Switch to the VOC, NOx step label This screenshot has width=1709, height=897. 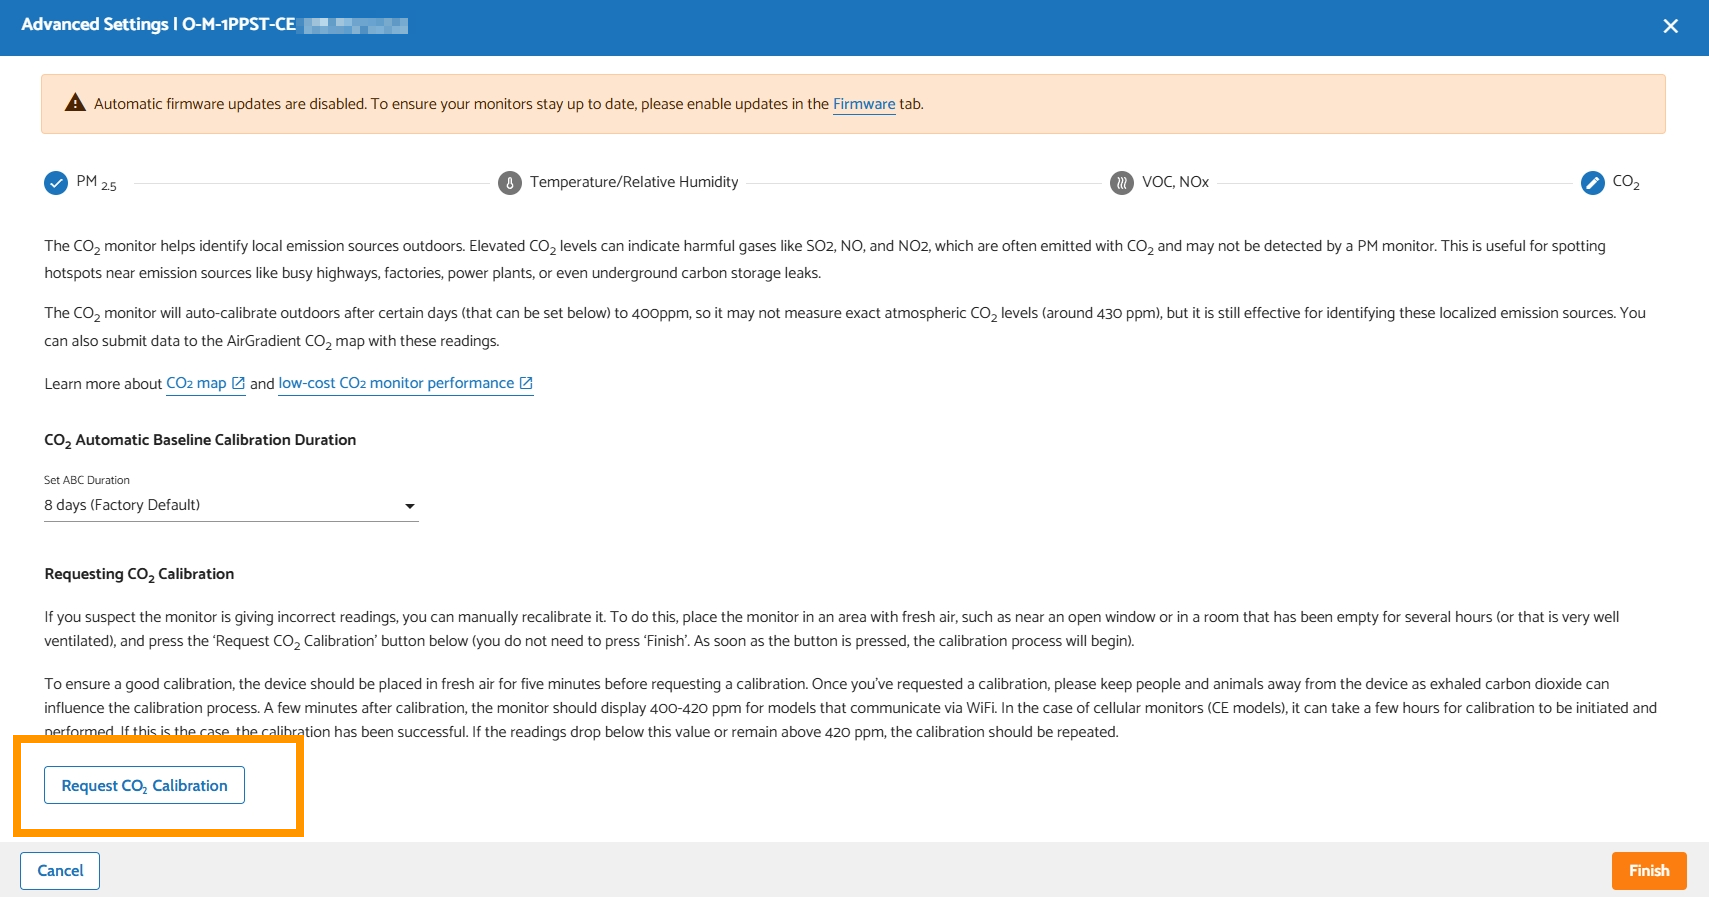pos(1175,182)
